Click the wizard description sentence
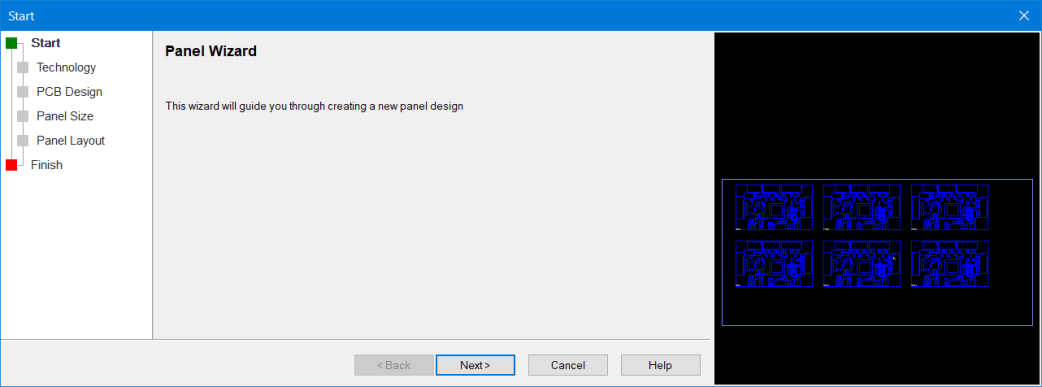The width and height of the screenshot is (1042, 387). (314, 106)
